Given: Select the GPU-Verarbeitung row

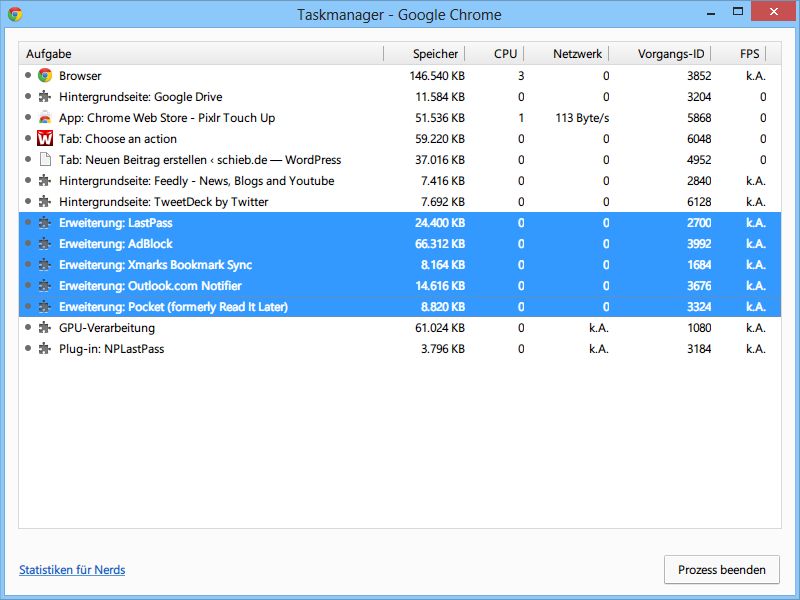Looking at the screenshot, I should coord(400,327).
